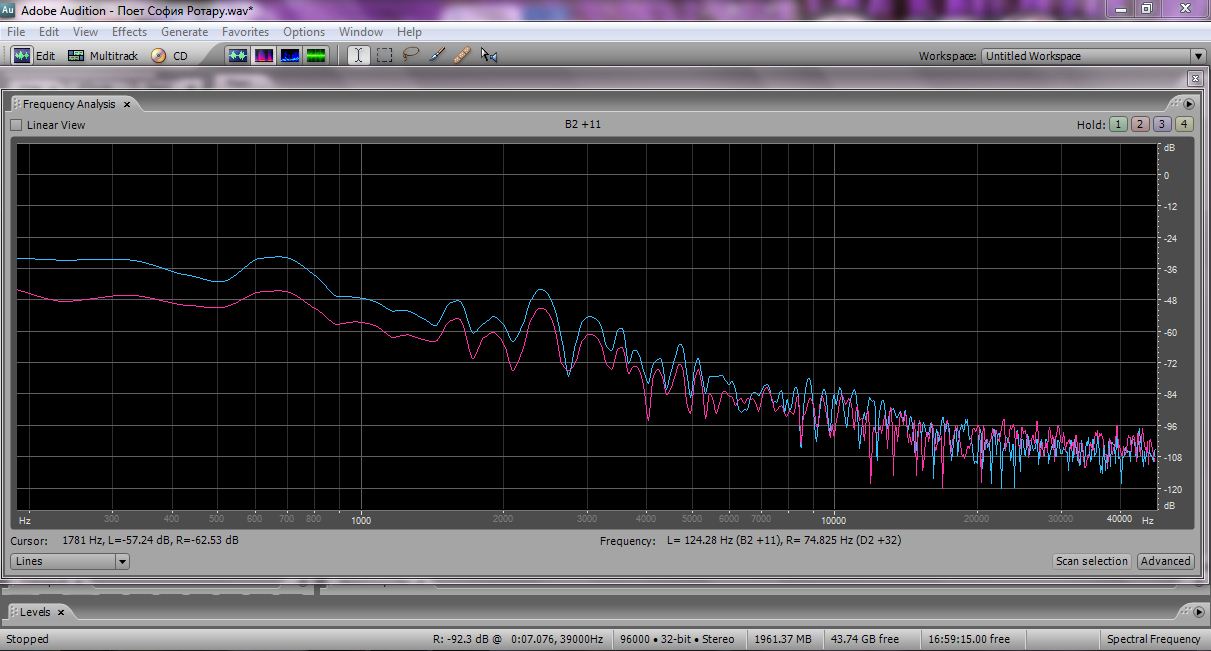Select the Spot Healing Brush tool
1211x651 pixels.
point(462,56)
